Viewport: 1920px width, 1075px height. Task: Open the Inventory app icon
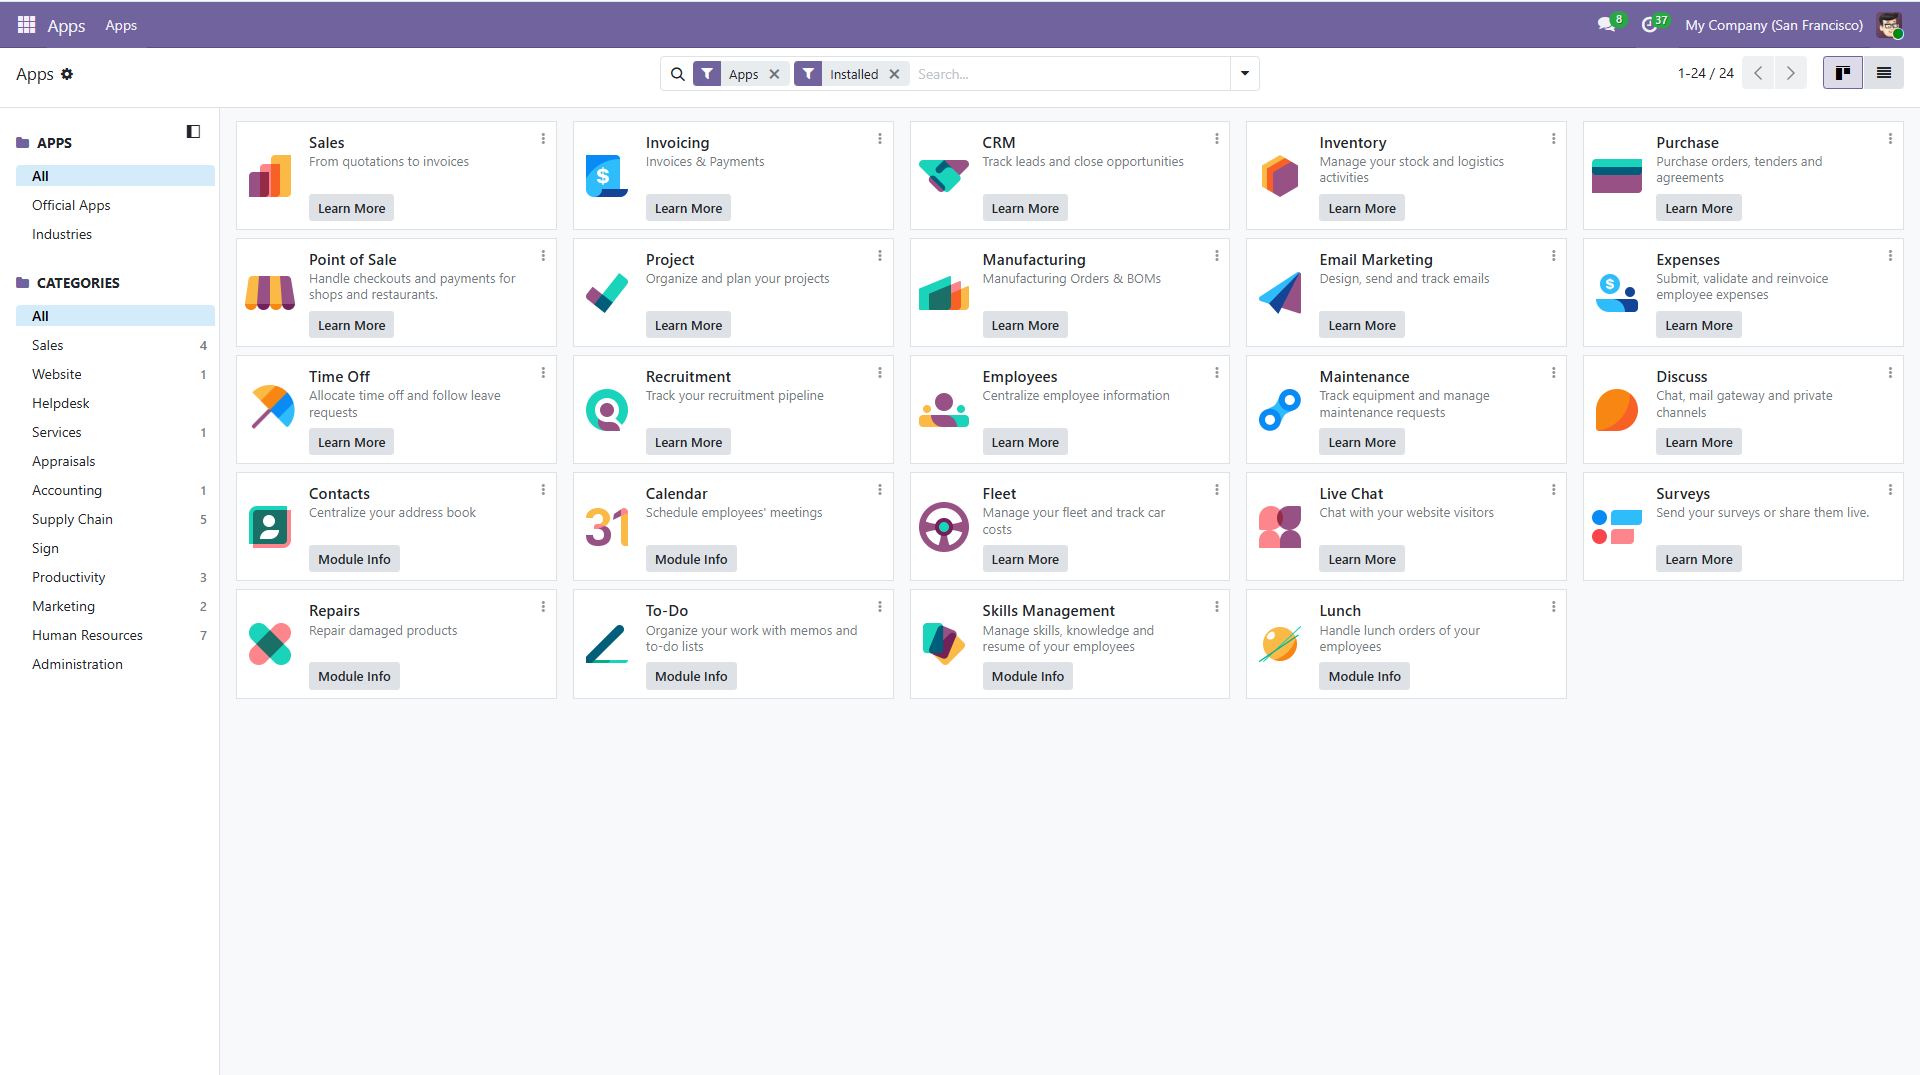click(1280, 176)
